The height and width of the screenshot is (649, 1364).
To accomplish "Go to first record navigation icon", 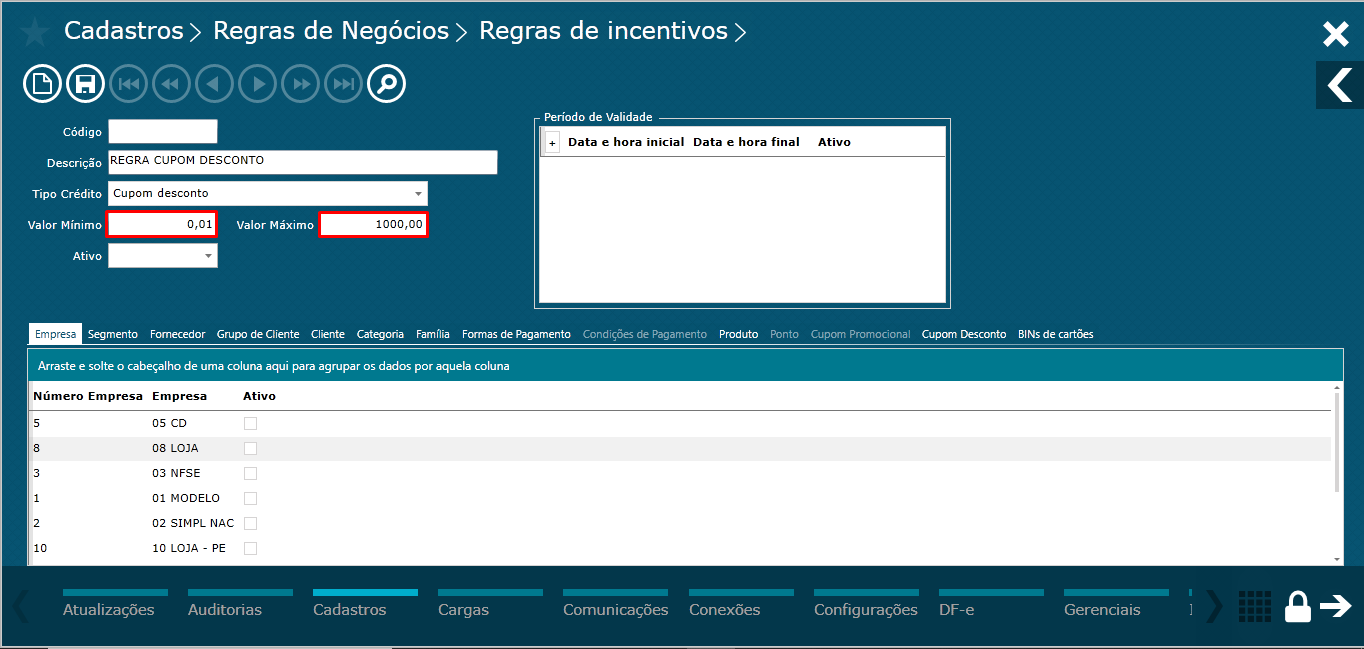I will click(x=129, y=84).
